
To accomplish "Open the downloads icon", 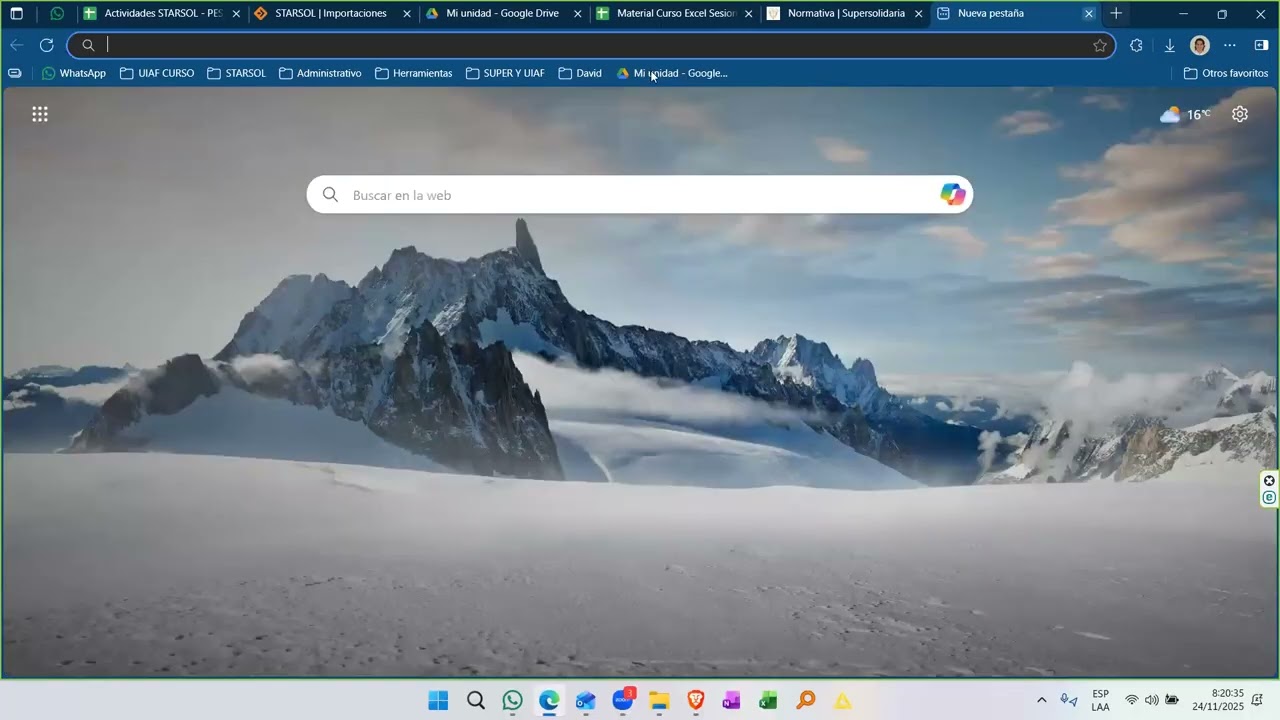I will click(x=1169, y=45).
